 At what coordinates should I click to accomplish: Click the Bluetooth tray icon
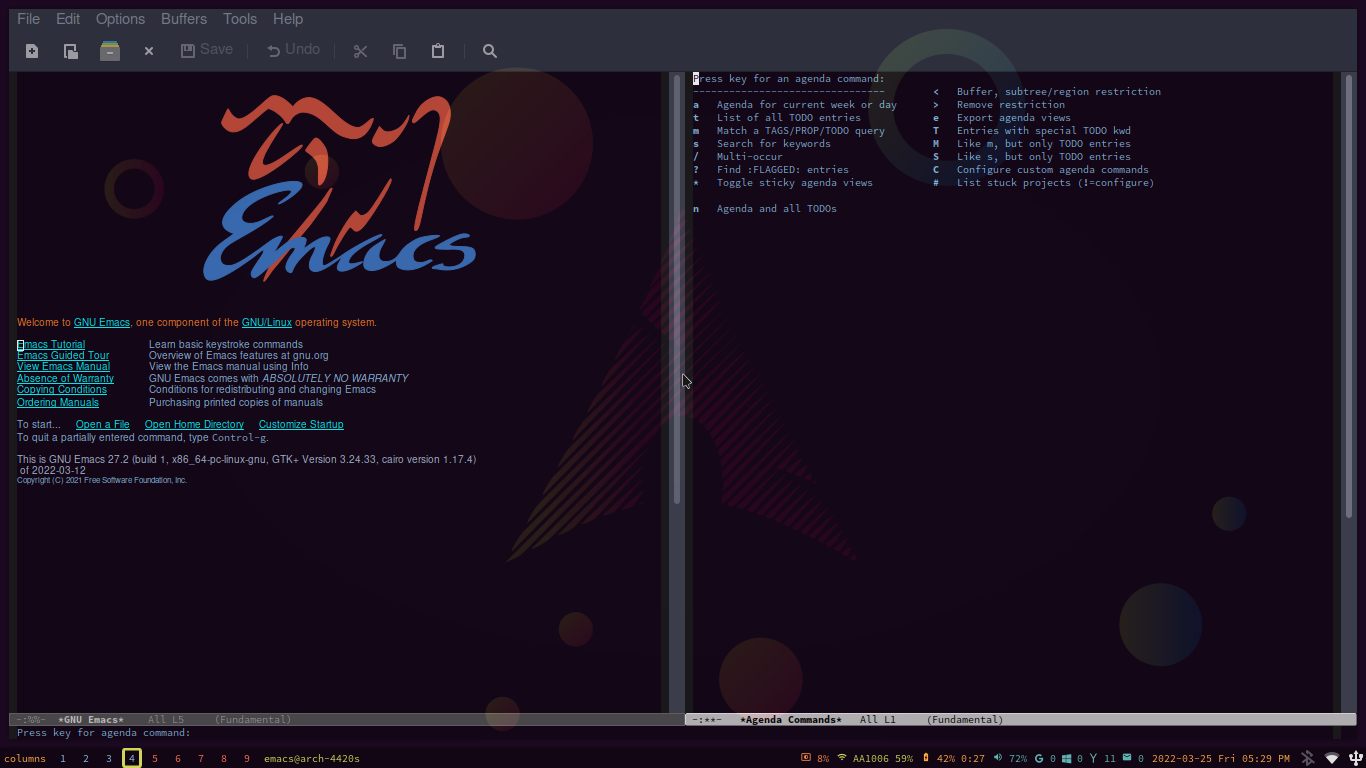pos(1308,759)
